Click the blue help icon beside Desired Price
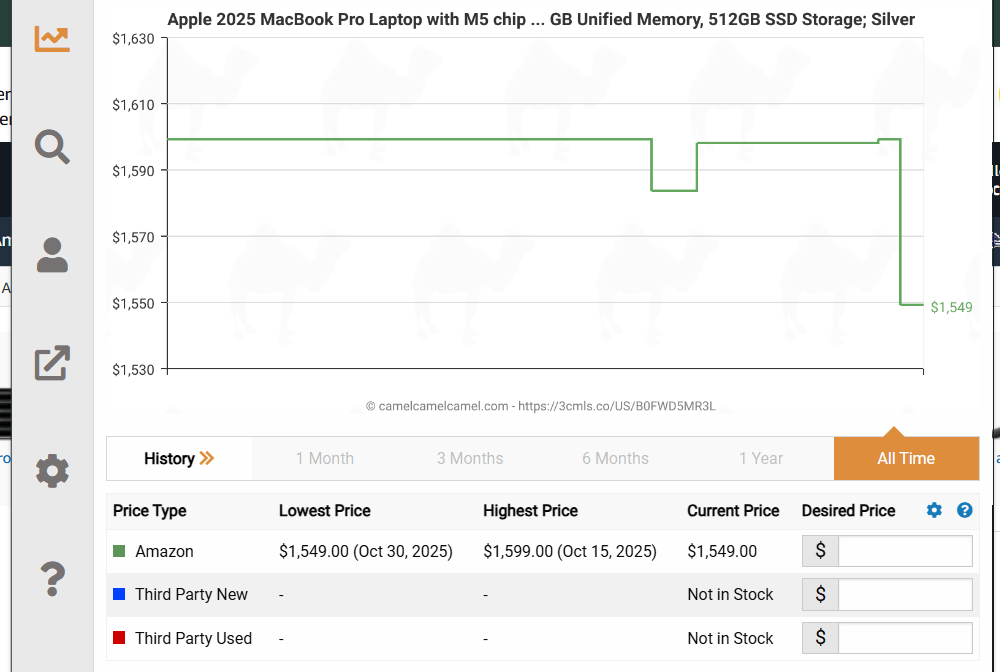1000x672 pixels. (964, 511)
